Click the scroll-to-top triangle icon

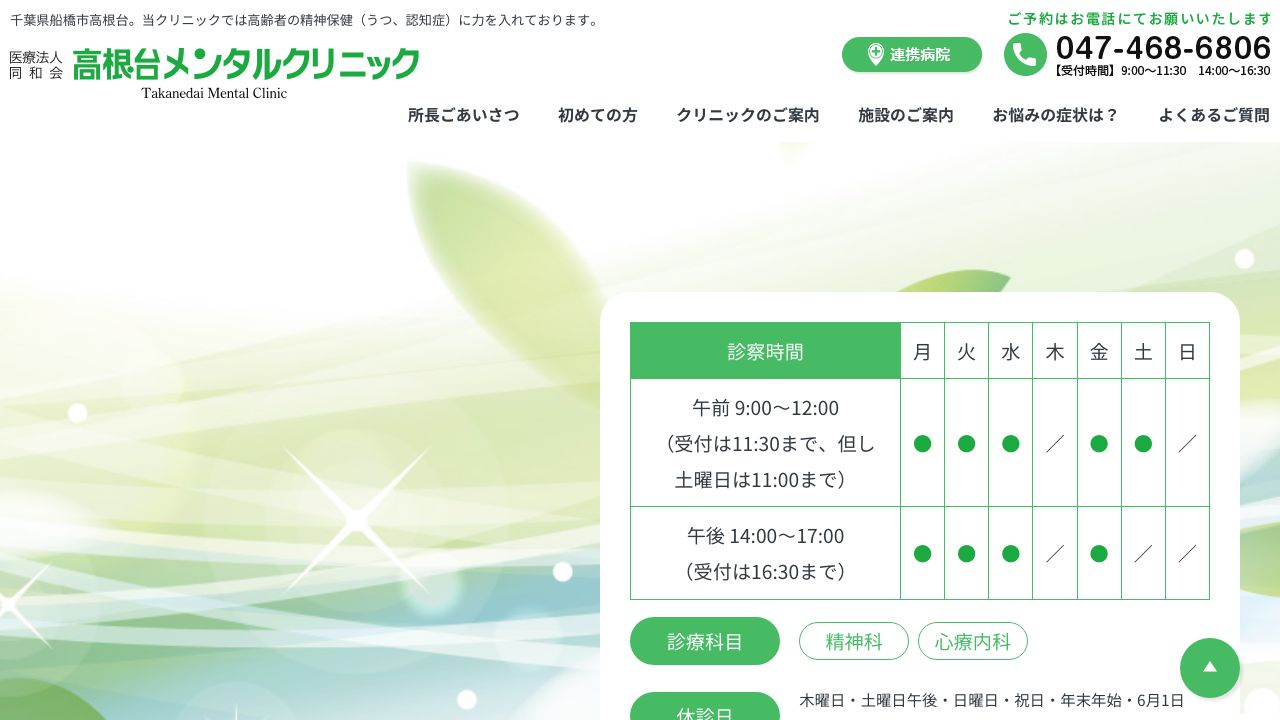[x=1210, y=668]
